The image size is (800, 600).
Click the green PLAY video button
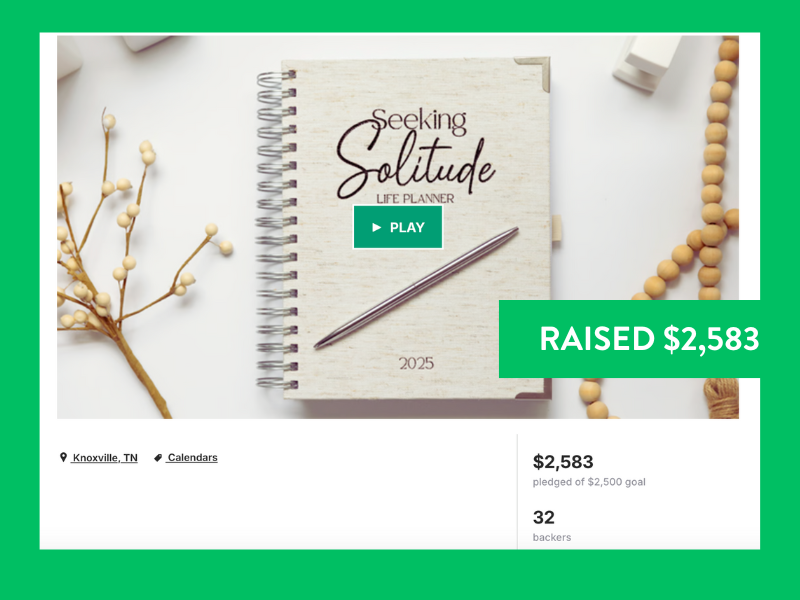398,227
